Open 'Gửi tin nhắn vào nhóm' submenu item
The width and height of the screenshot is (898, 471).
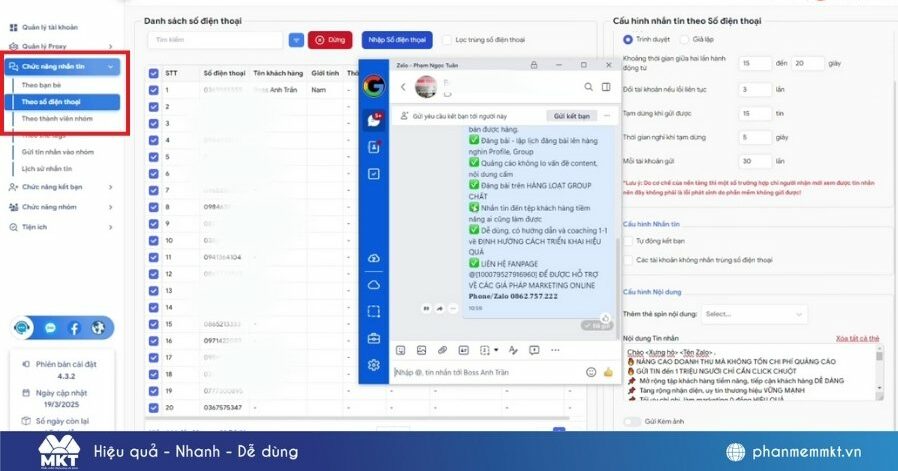click(58, 152)
